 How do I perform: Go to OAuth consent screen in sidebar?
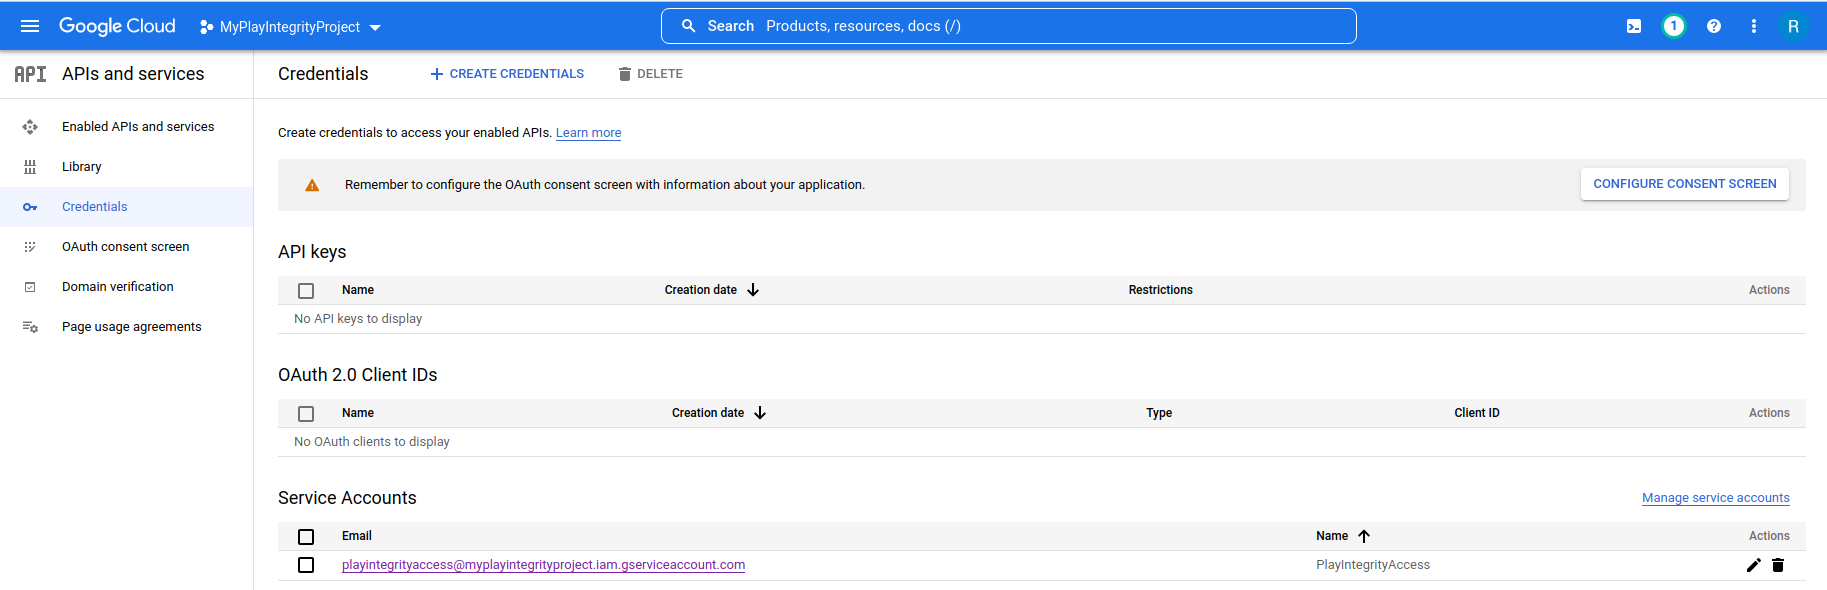125,247
